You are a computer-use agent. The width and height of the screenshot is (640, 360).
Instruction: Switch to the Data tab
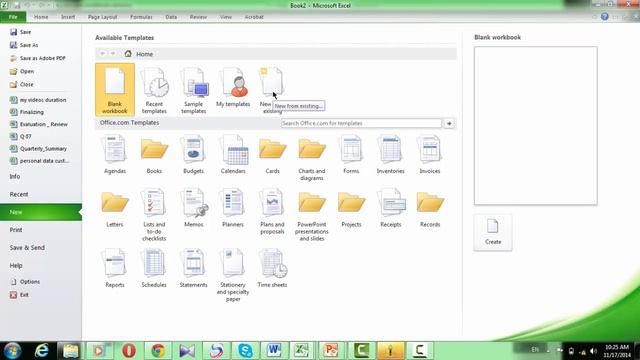point(171,17)
